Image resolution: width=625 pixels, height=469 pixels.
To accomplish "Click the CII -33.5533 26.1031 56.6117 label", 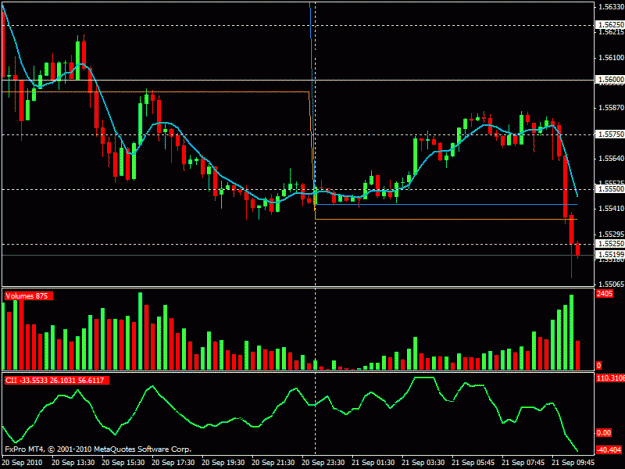I will click(x=57, y=381).
